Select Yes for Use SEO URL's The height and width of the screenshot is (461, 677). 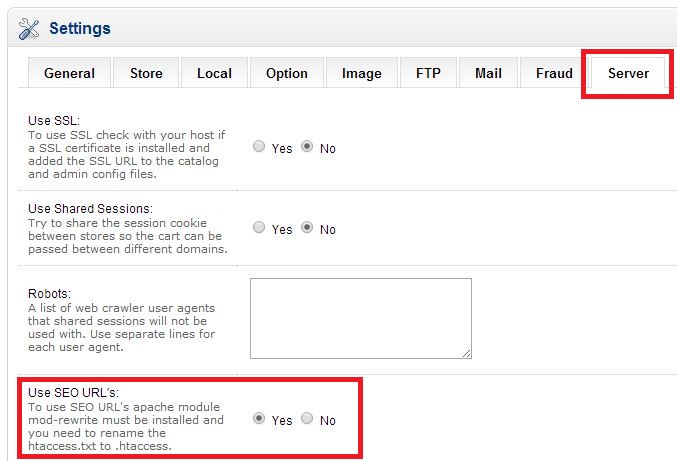259,418
